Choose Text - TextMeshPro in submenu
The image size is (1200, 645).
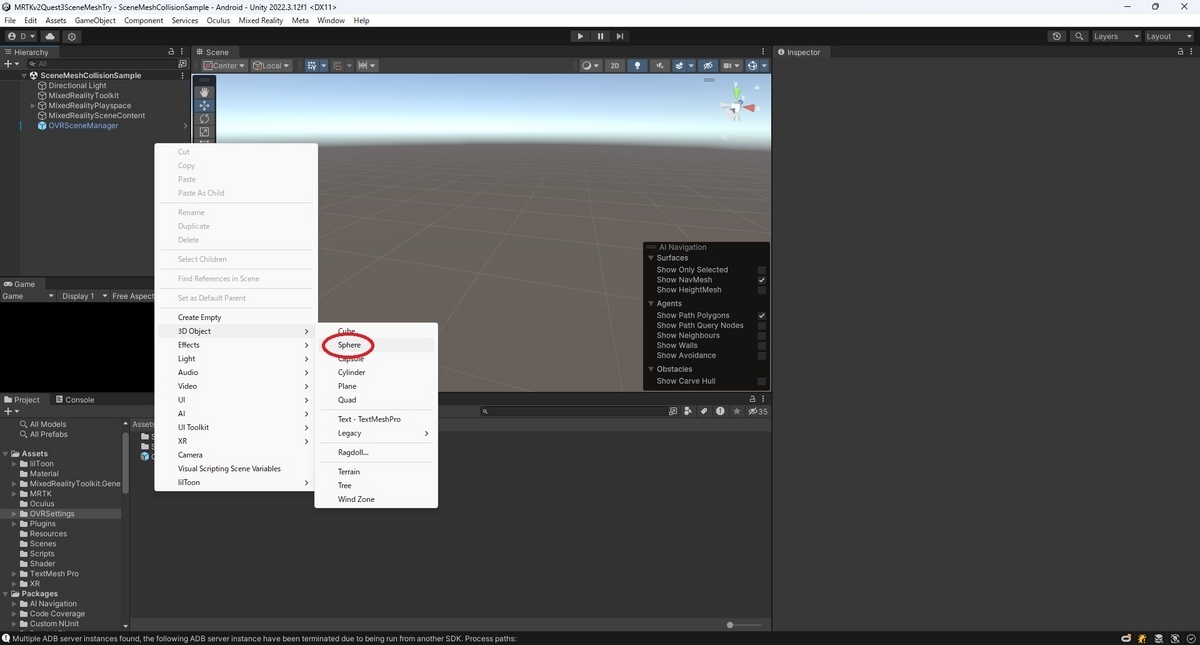click(376, 419)
